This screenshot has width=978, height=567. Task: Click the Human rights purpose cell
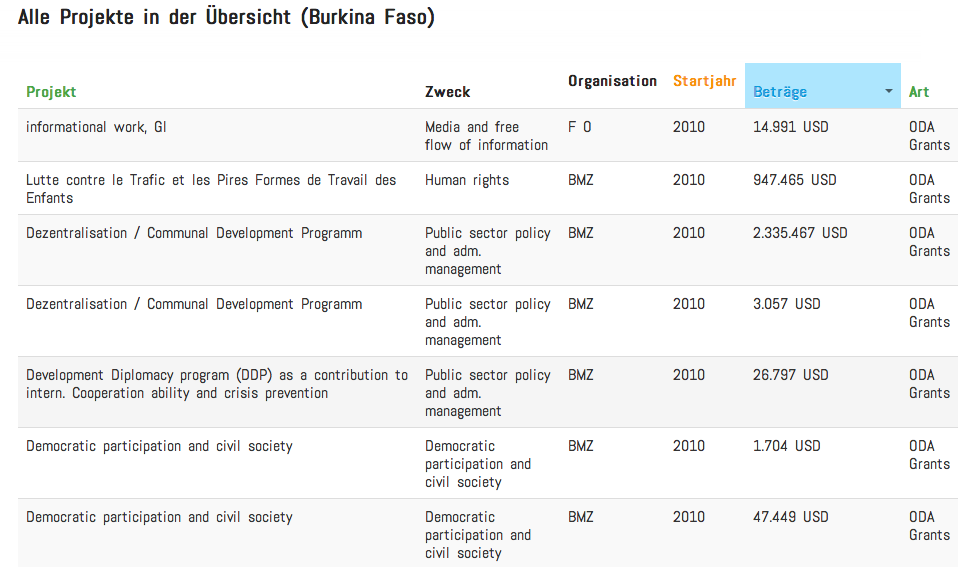[x=467, y=180]
